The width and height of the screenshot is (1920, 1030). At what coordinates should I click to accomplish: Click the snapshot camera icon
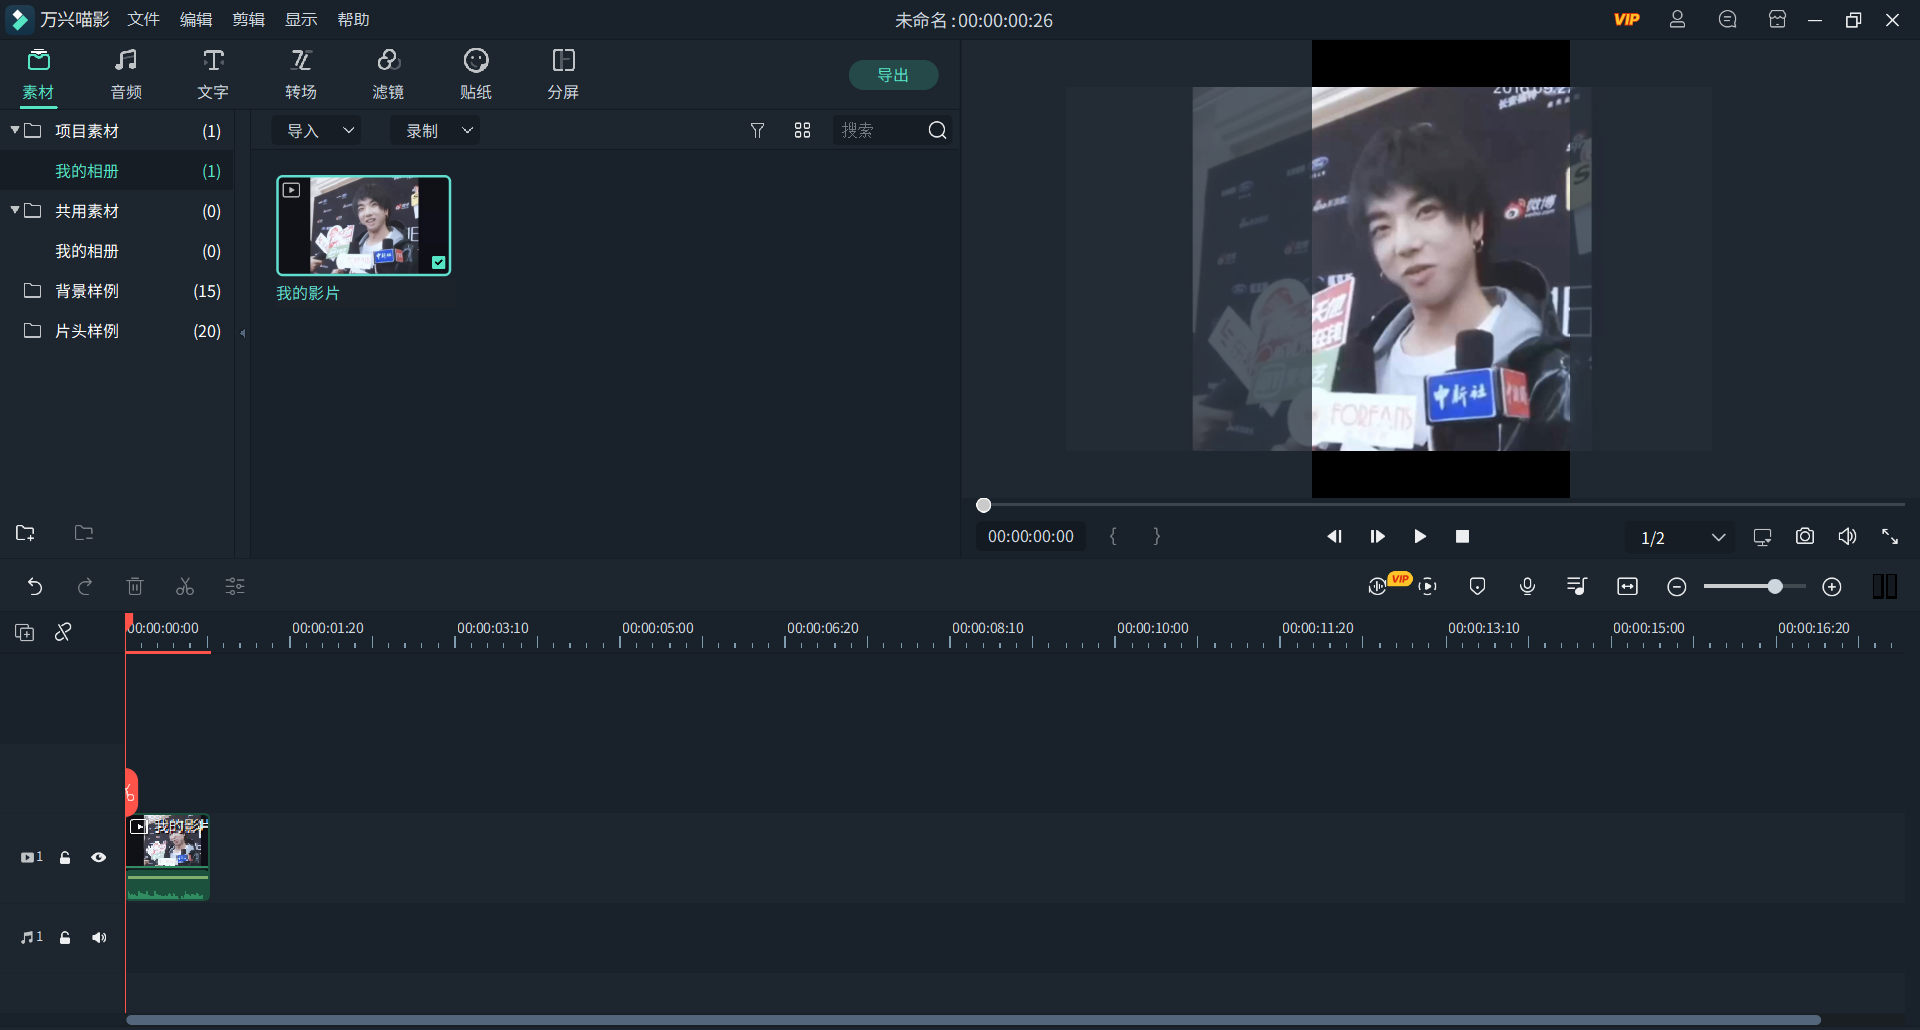pos(1804,537)
